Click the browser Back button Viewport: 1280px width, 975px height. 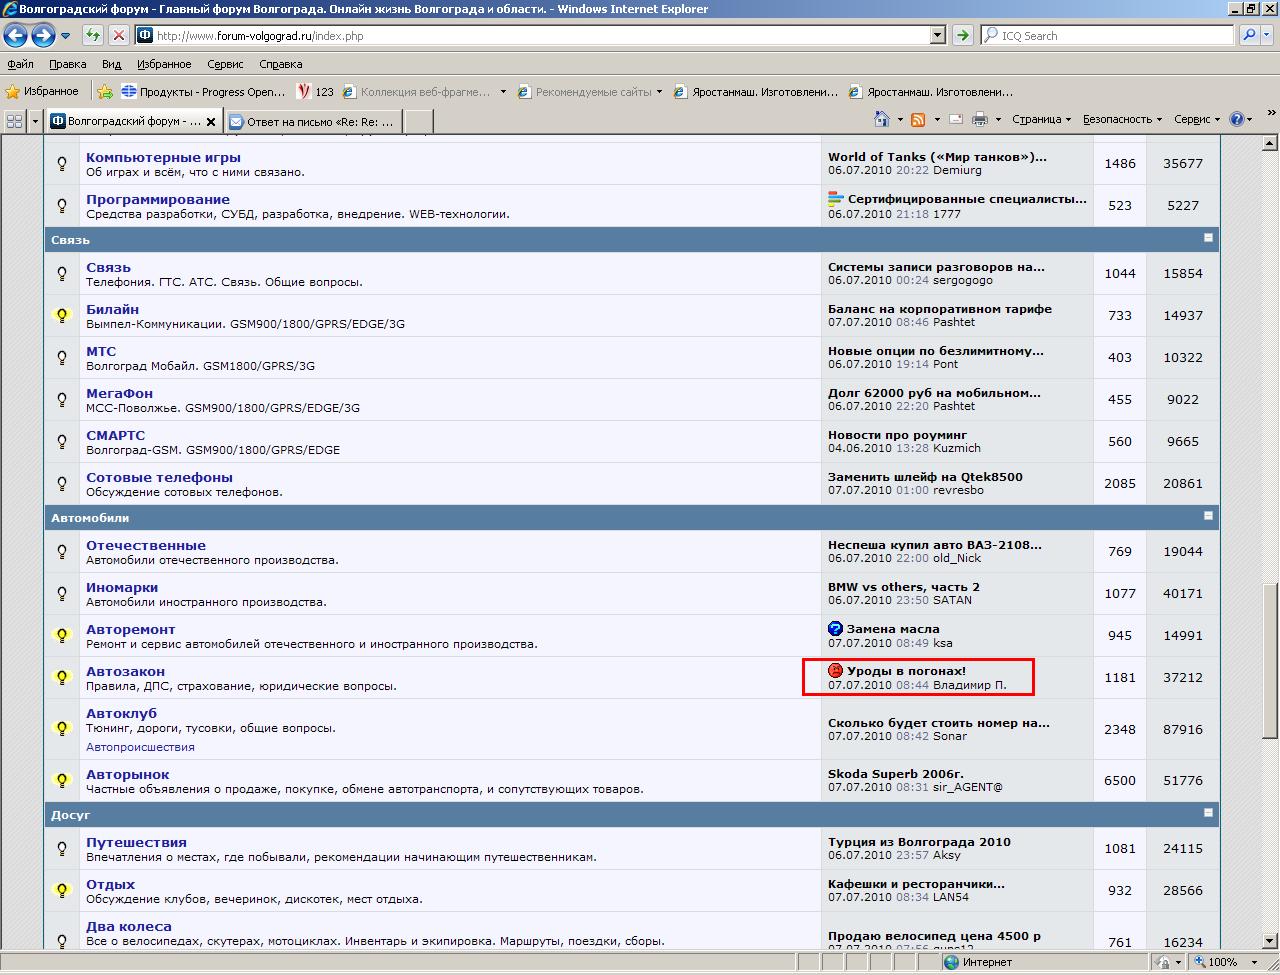pyautogui.click(x=16, y=36)
